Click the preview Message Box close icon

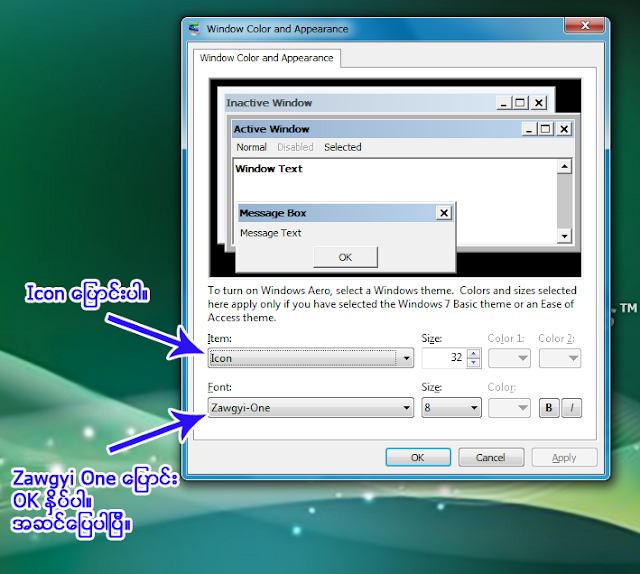tap(444, 213)
